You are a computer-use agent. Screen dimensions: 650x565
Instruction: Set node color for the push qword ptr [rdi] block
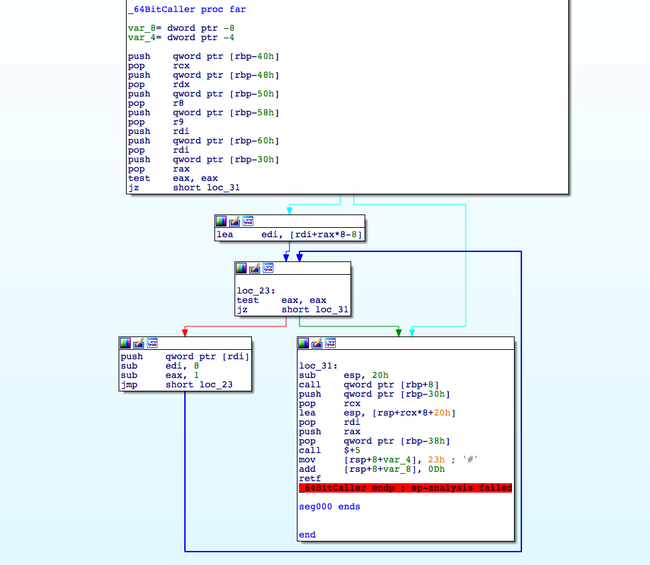coord(126,343)
